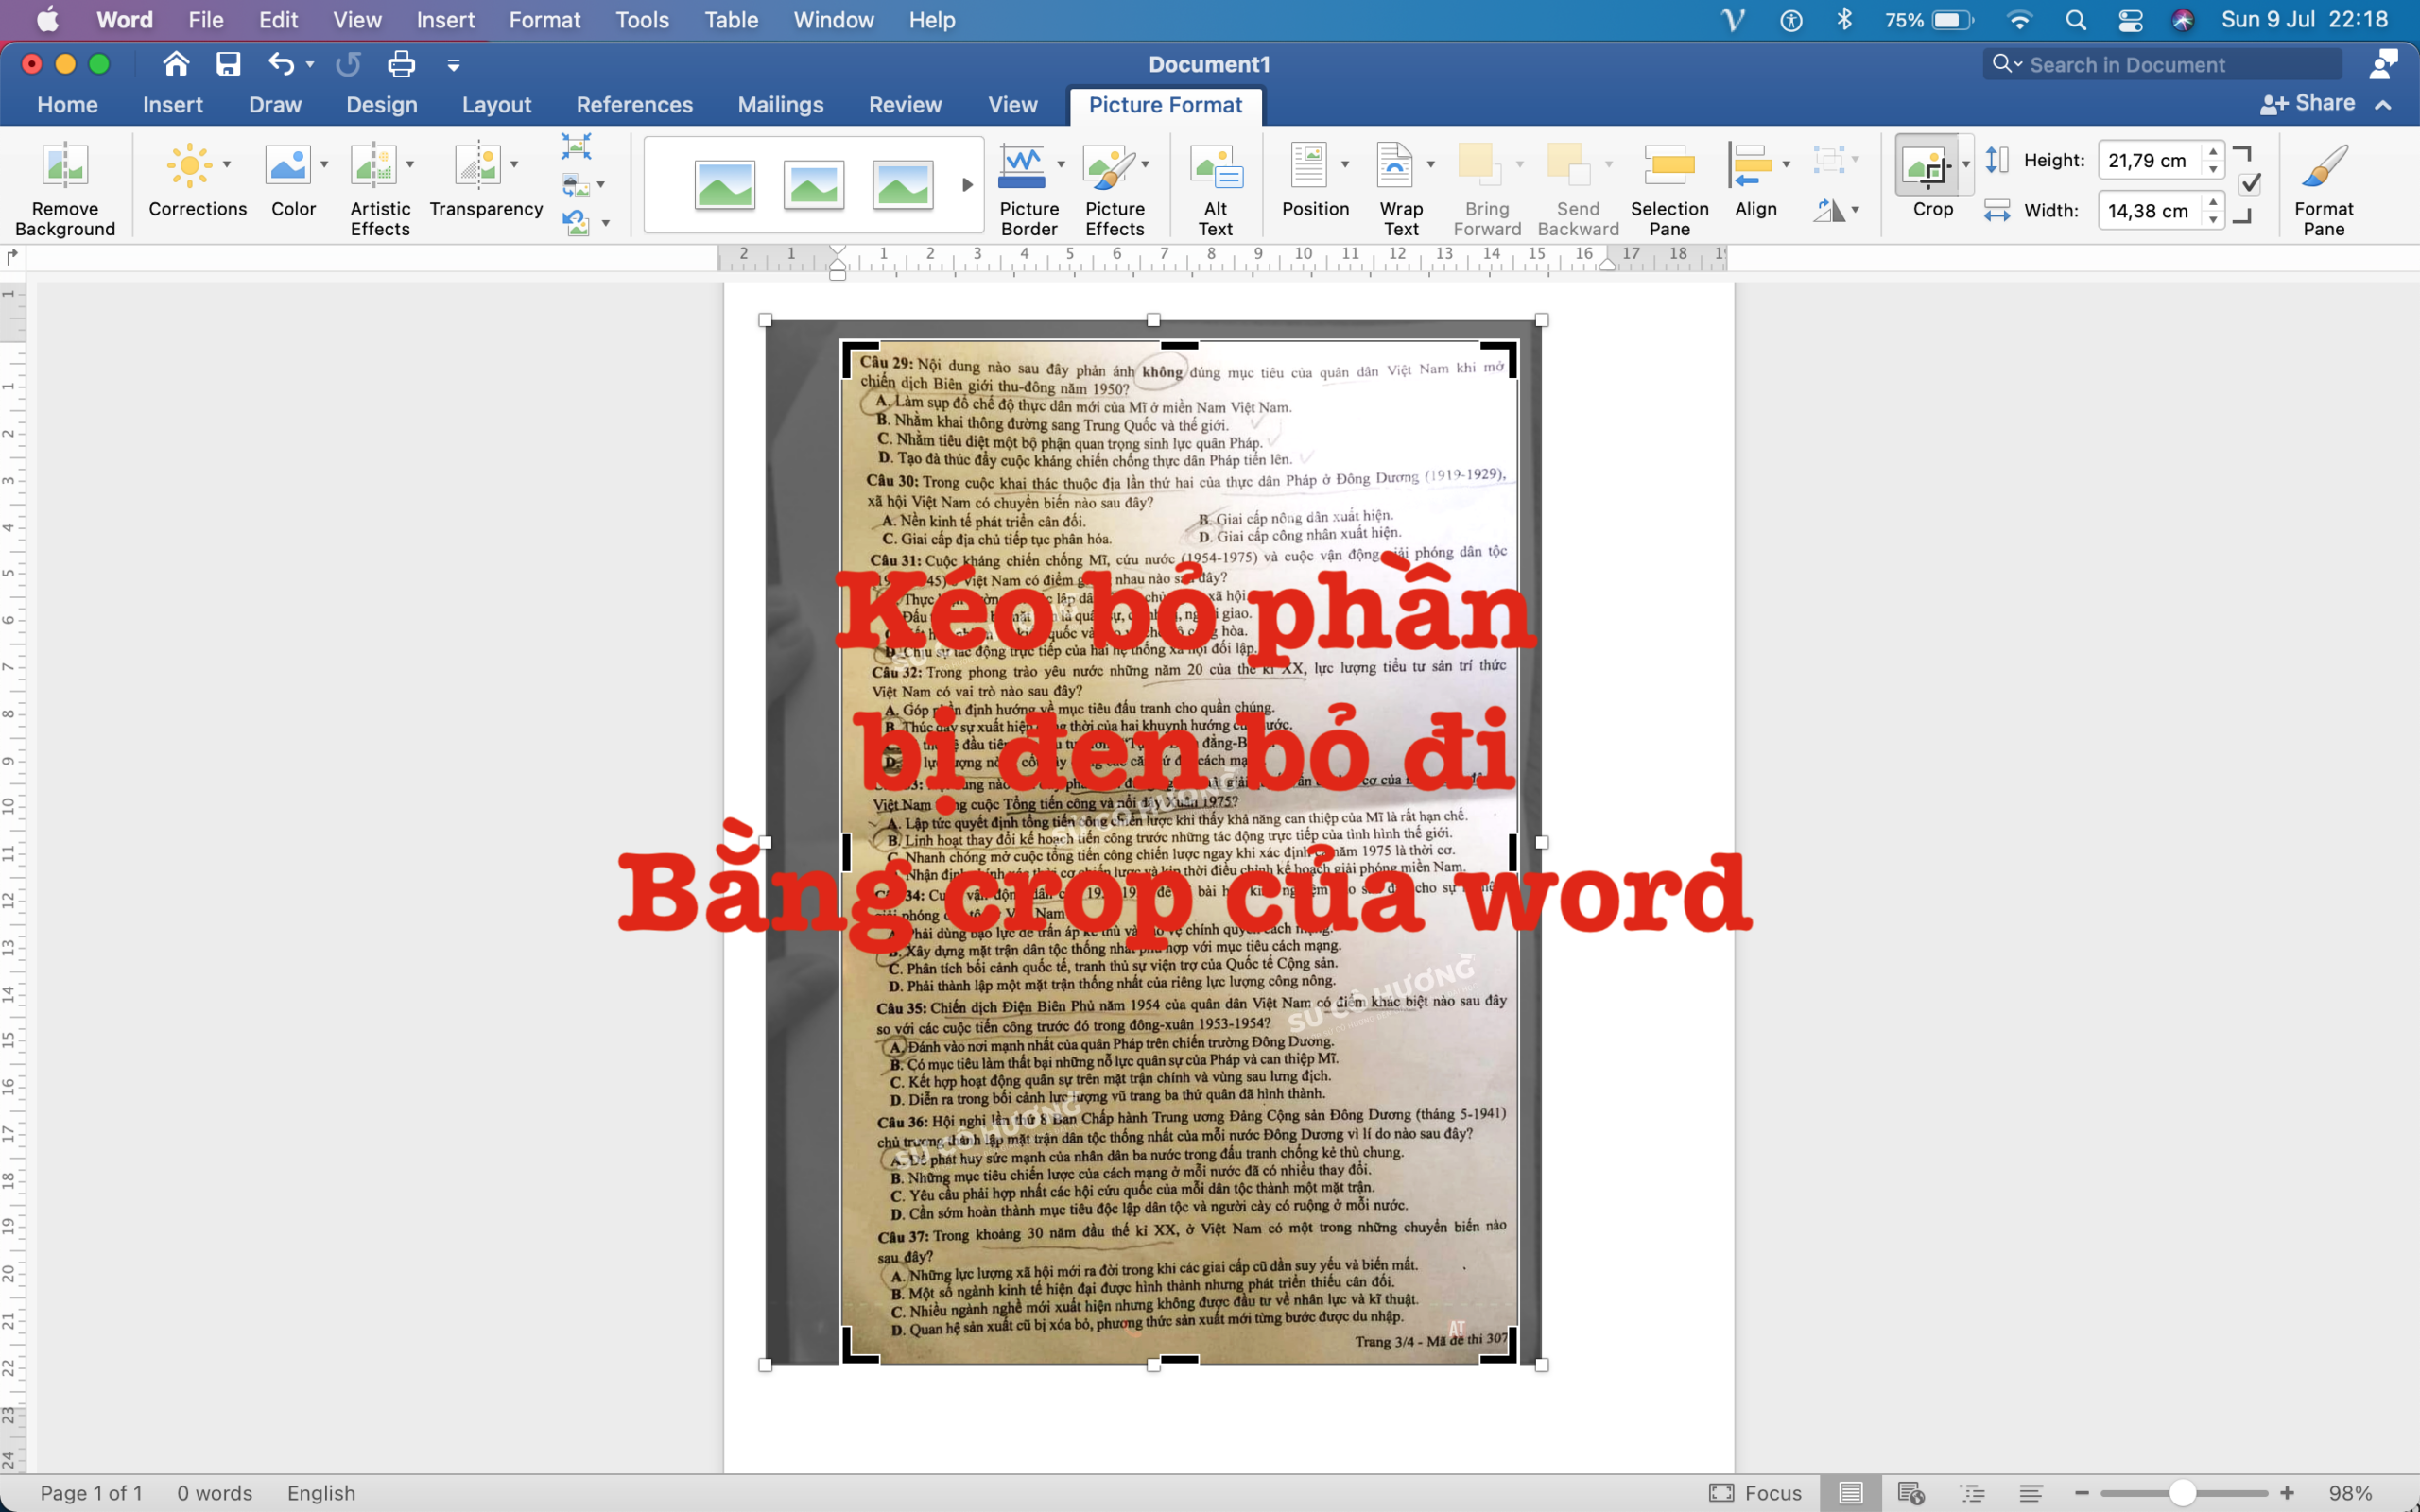Switch to Draft view in the status bar
The width and height of the screenshot is (2420, 1512).
[x=2031, y=1493]
